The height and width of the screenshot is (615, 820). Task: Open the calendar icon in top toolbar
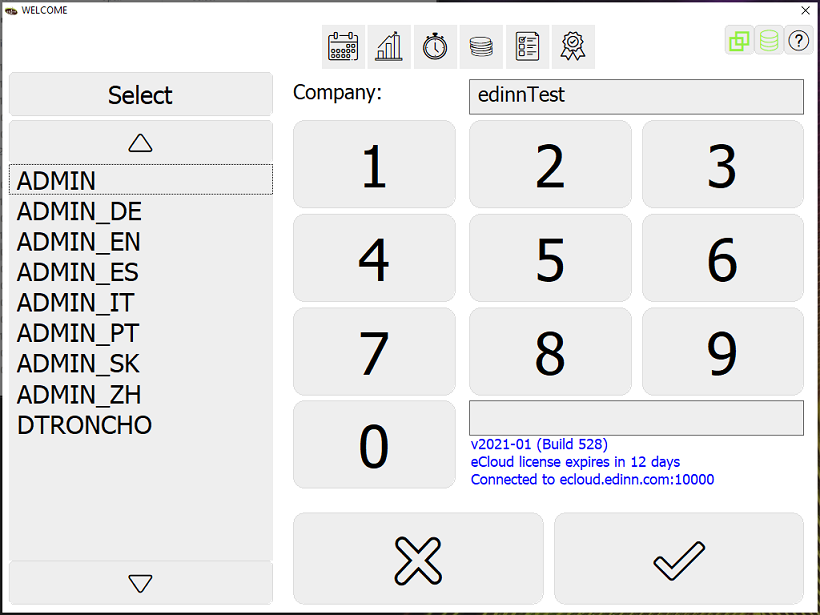pyautogui.click(x=343, y=47)
